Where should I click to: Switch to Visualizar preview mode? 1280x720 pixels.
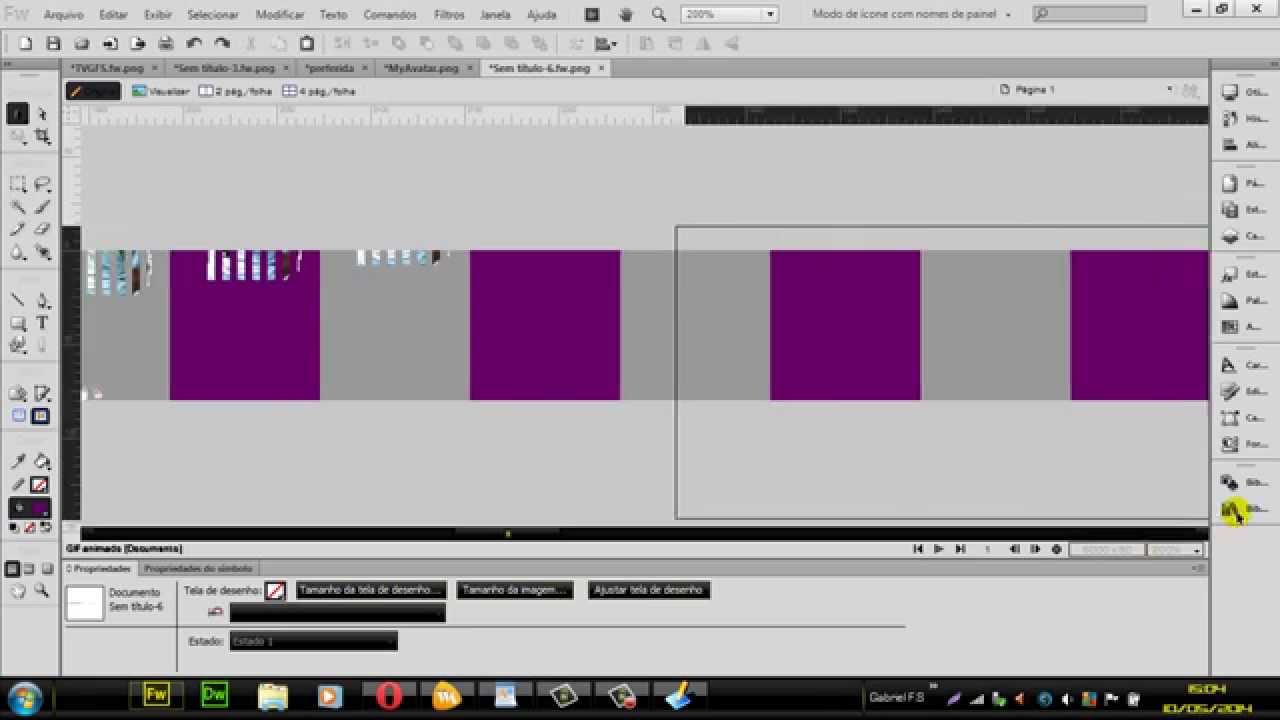[x=161, y=91]
